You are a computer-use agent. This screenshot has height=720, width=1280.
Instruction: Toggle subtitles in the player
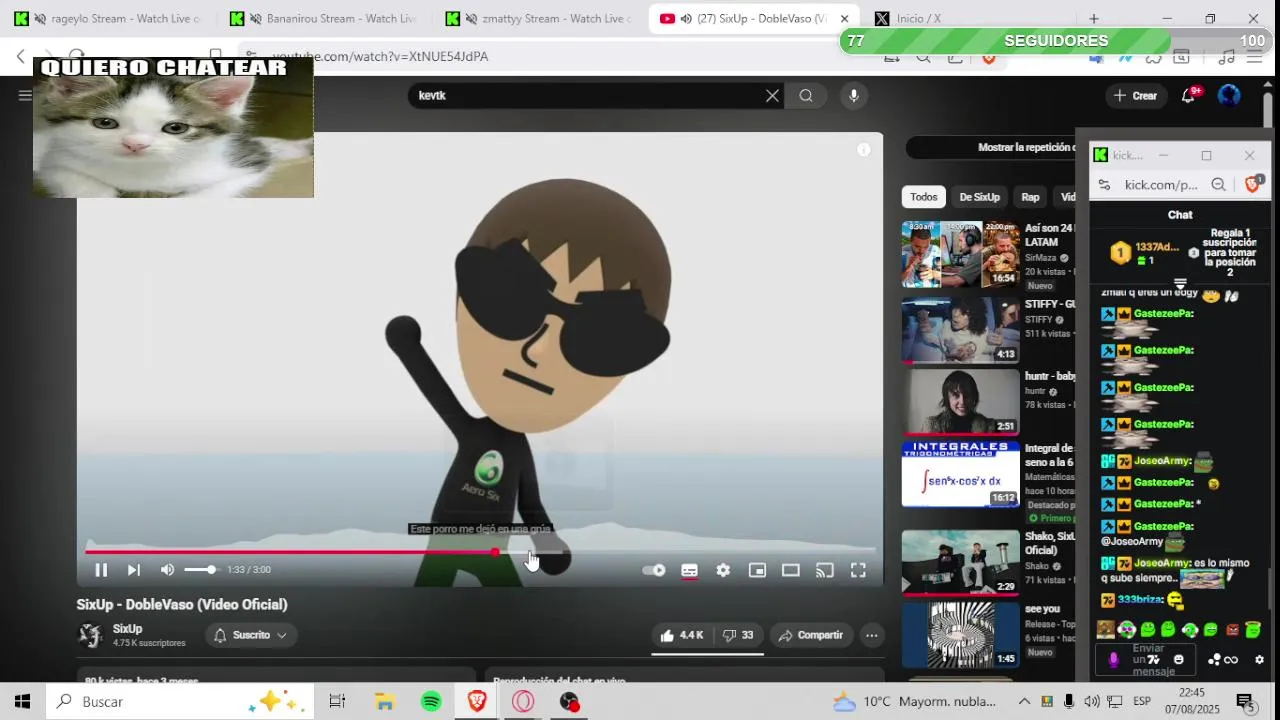pyautogui.click(x=689, y=570)
